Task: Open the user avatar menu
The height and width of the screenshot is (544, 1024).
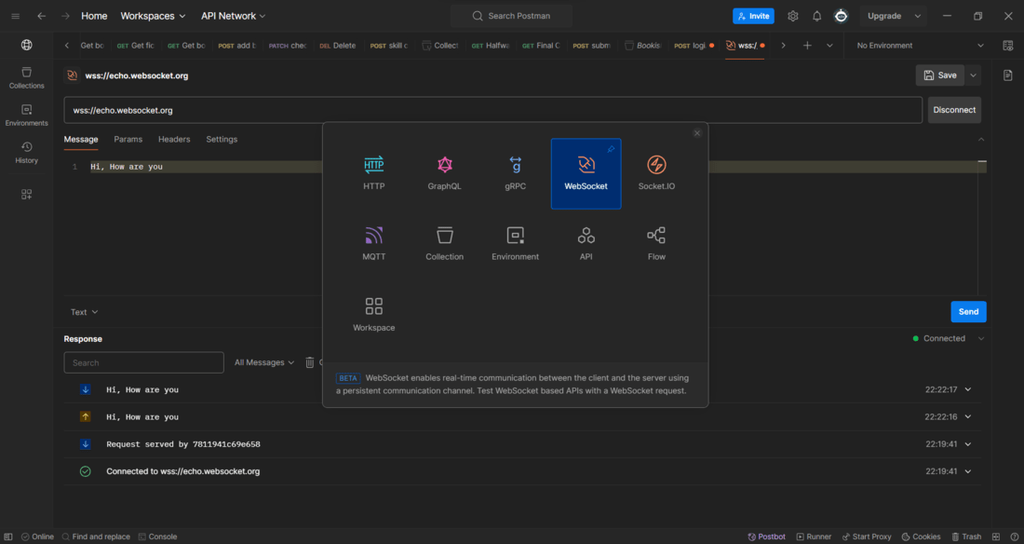Action: [x=841, y=16]
